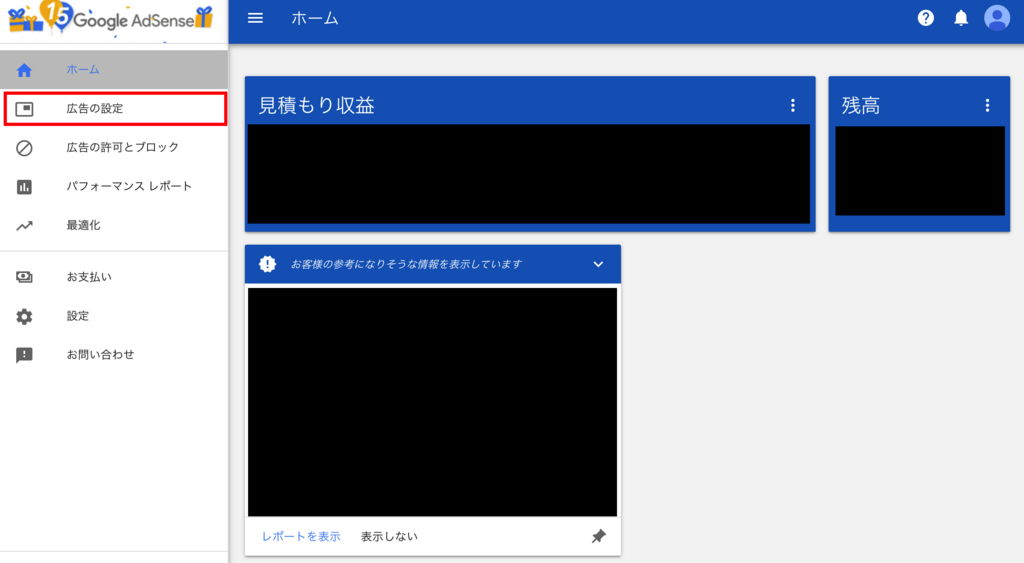Image resolution: width=1024 pixels, height=563 pixels.
Task: Click the 見積もり収益 card title
Action: click(317, 105)
